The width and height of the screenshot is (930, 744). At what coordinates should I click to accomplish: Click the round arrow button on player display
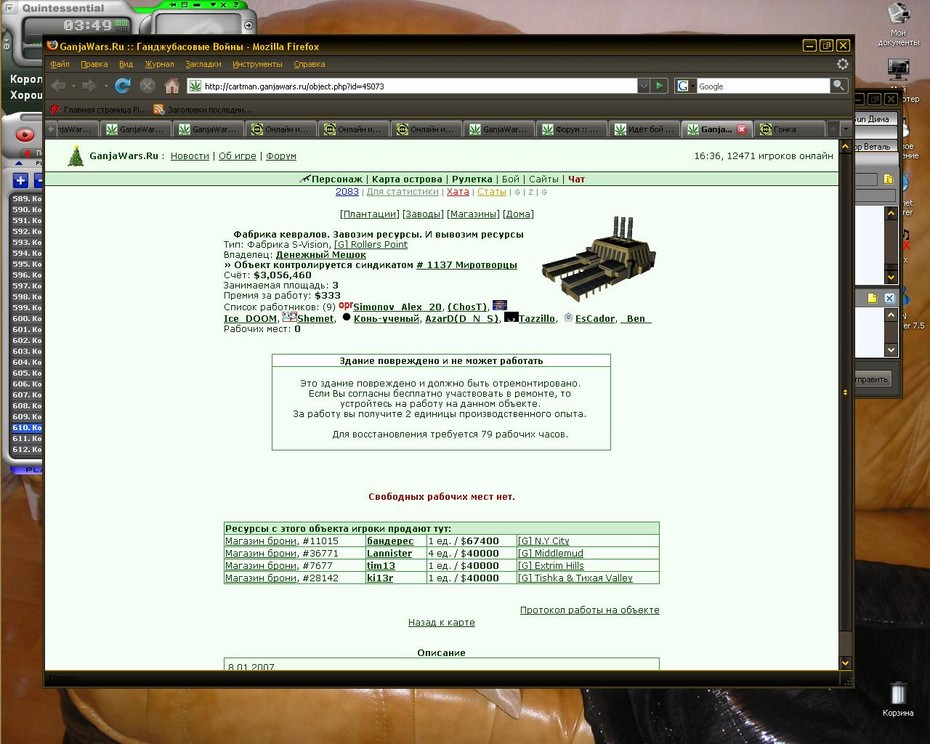248,26
